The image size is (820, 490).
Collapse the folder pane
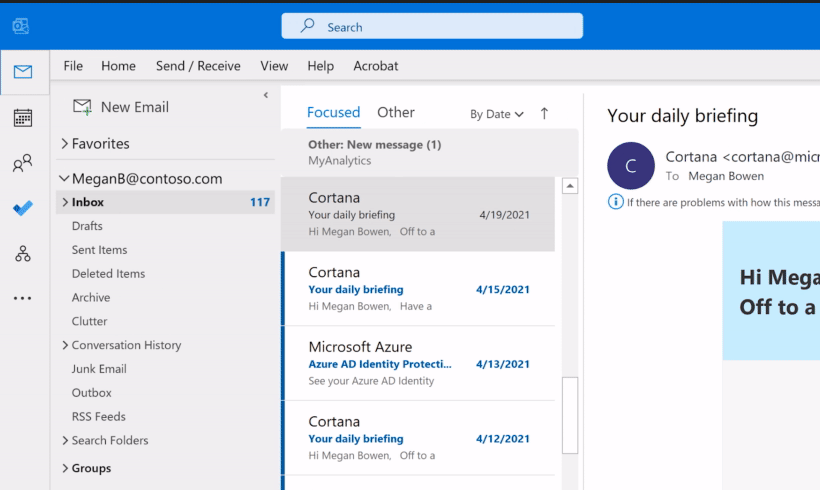[x=265, y=95]
